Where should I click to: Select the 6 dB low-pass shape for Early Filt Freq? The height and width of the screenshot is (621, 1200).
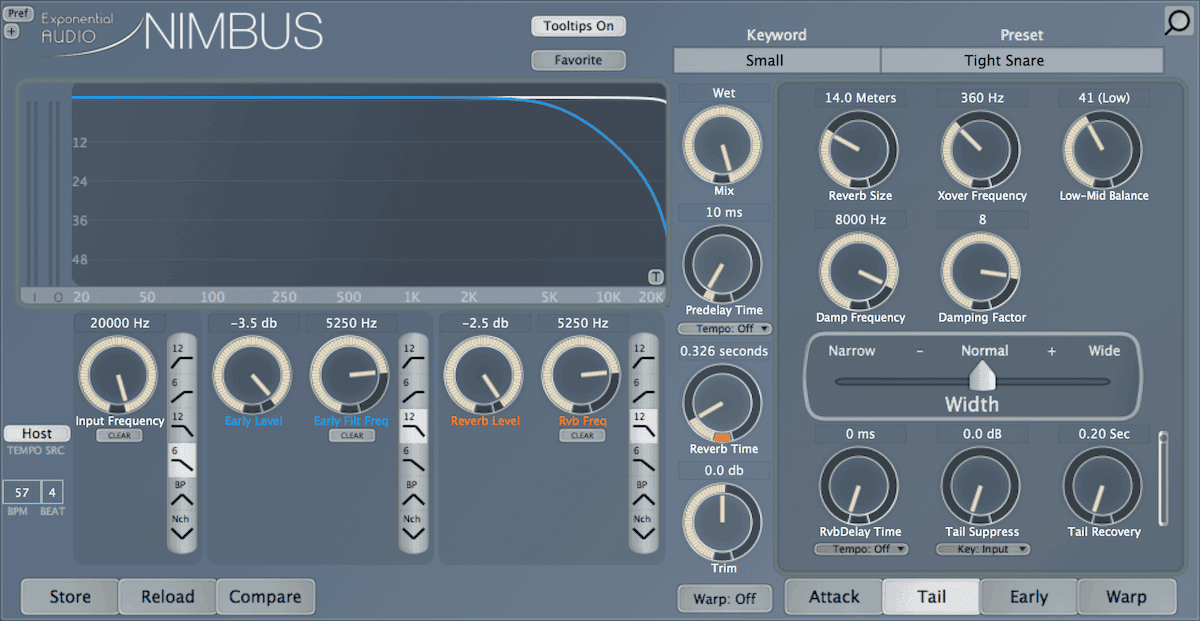pyautogui.click(x=412, y=459)
